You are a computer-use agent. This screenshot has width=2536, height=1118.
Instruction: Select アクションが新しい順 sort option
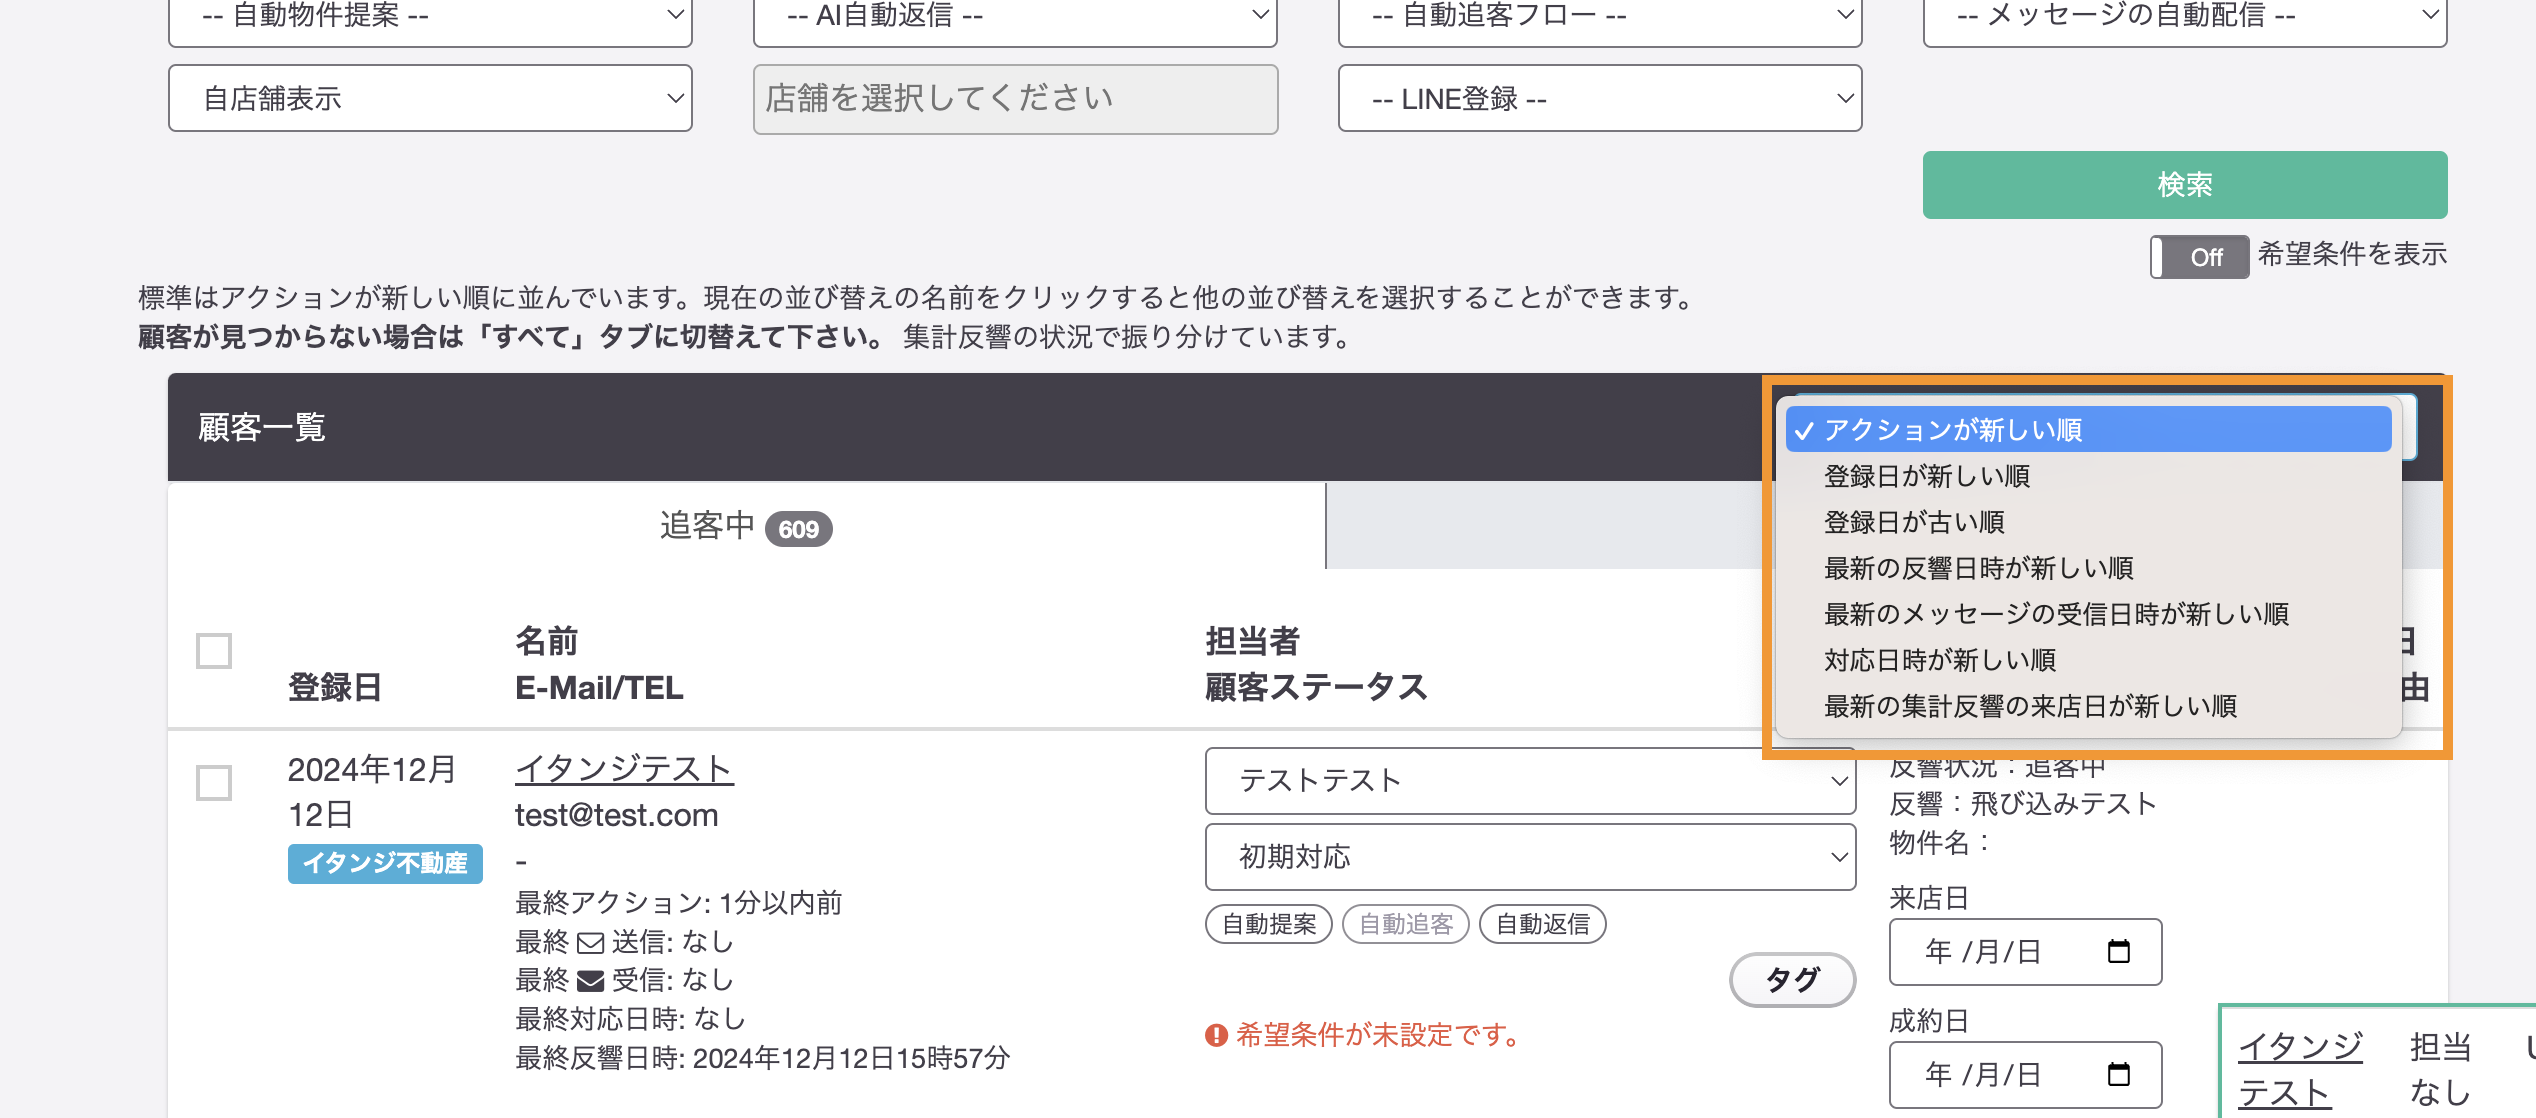[x=2088, y=430]
